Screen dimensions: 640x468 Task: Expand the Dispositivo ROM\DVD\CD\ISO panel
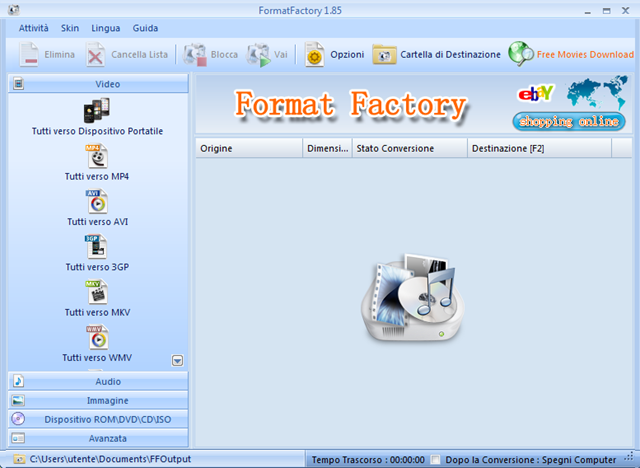point(98,419)
